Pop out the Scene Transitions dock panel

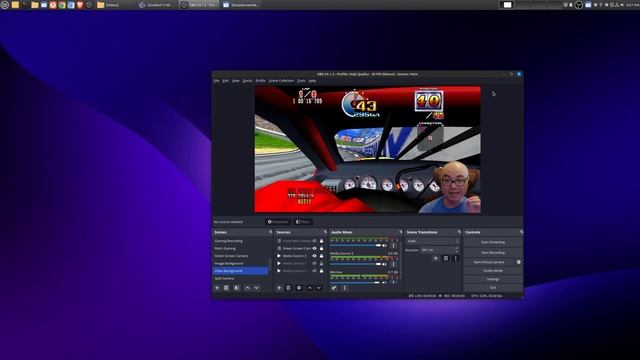[x=459, y=232]
